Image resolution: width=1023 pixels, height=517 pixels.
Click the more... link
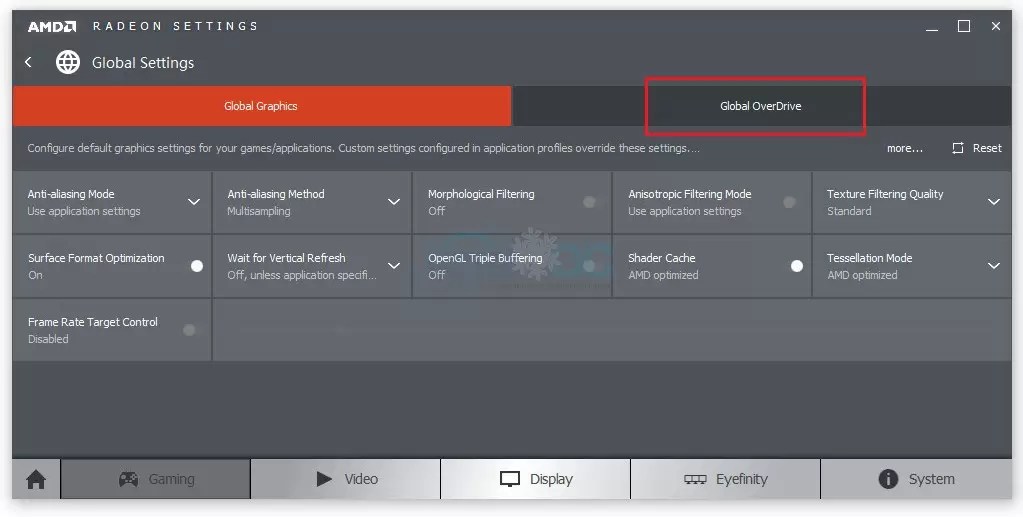pyautogui.click(x=905, y=148)
